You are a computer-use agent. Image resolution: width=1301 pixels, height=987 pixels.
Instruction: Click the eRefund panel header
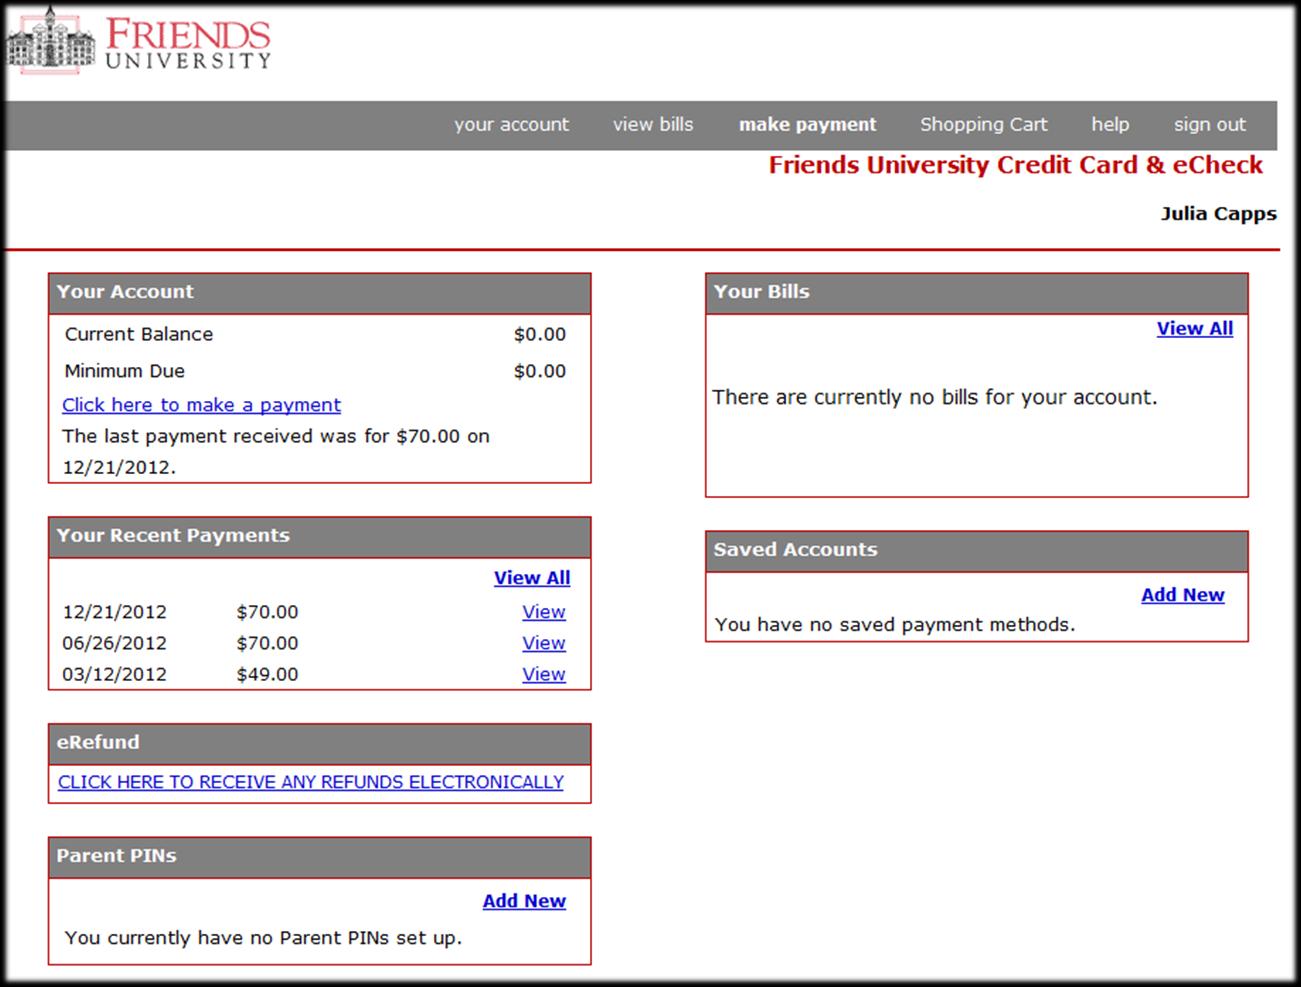pos(320,744)
